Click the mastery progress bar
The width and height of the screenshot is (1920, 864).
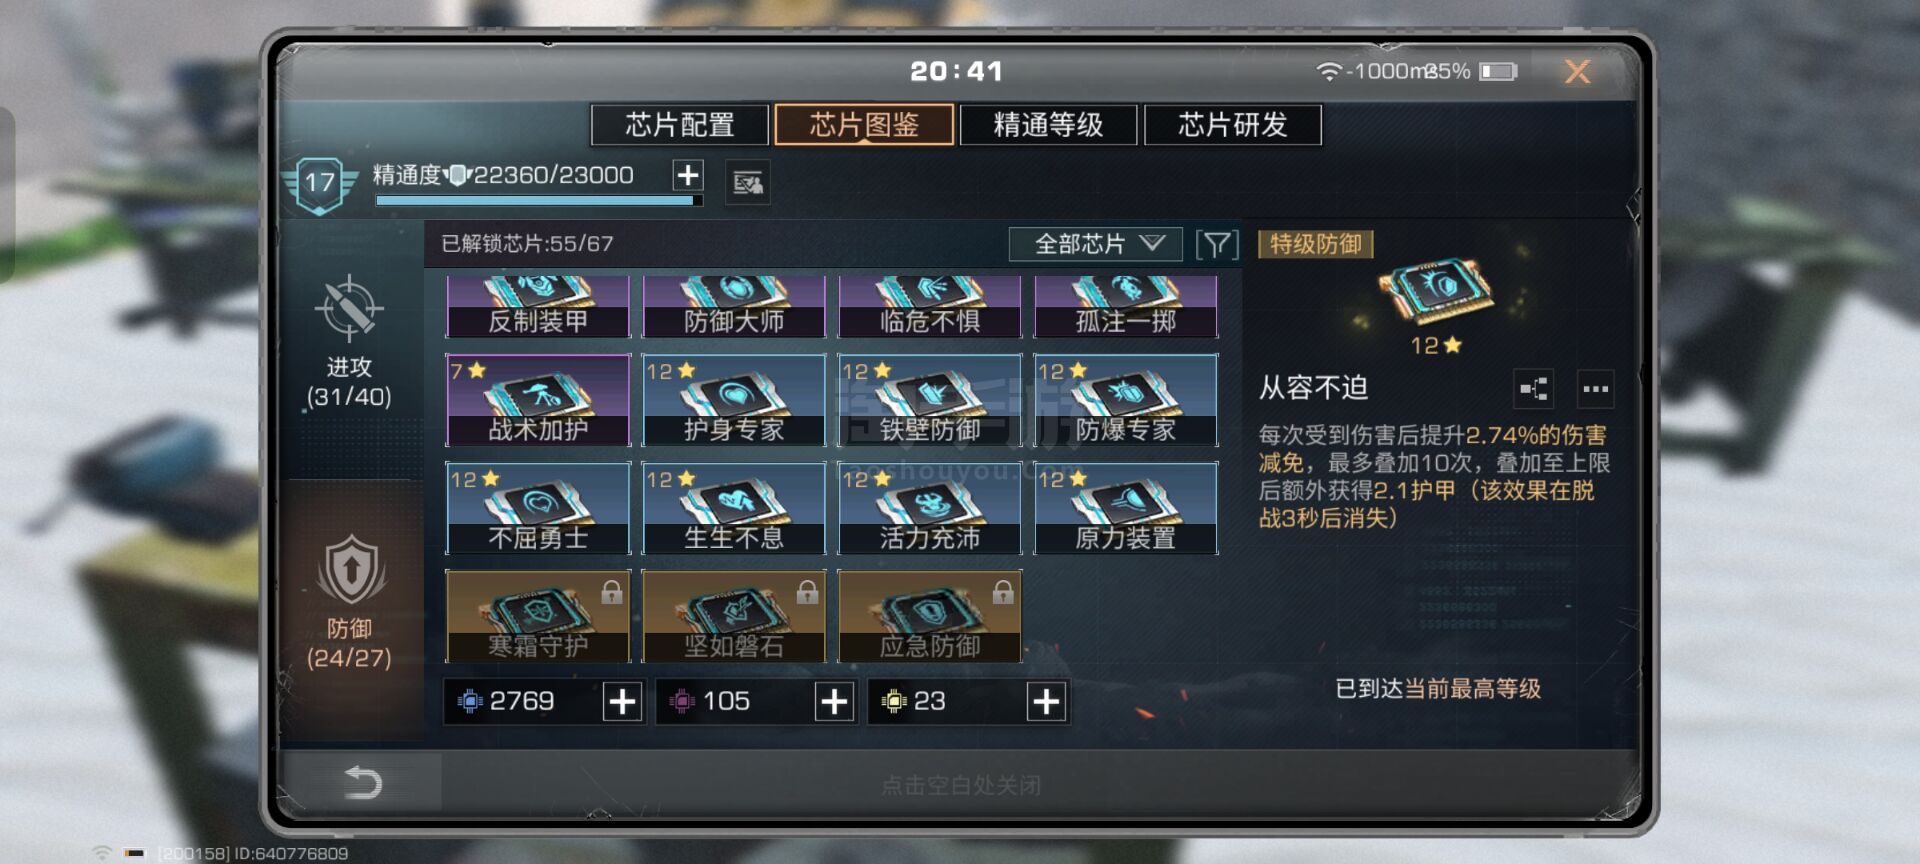[538, 201]
